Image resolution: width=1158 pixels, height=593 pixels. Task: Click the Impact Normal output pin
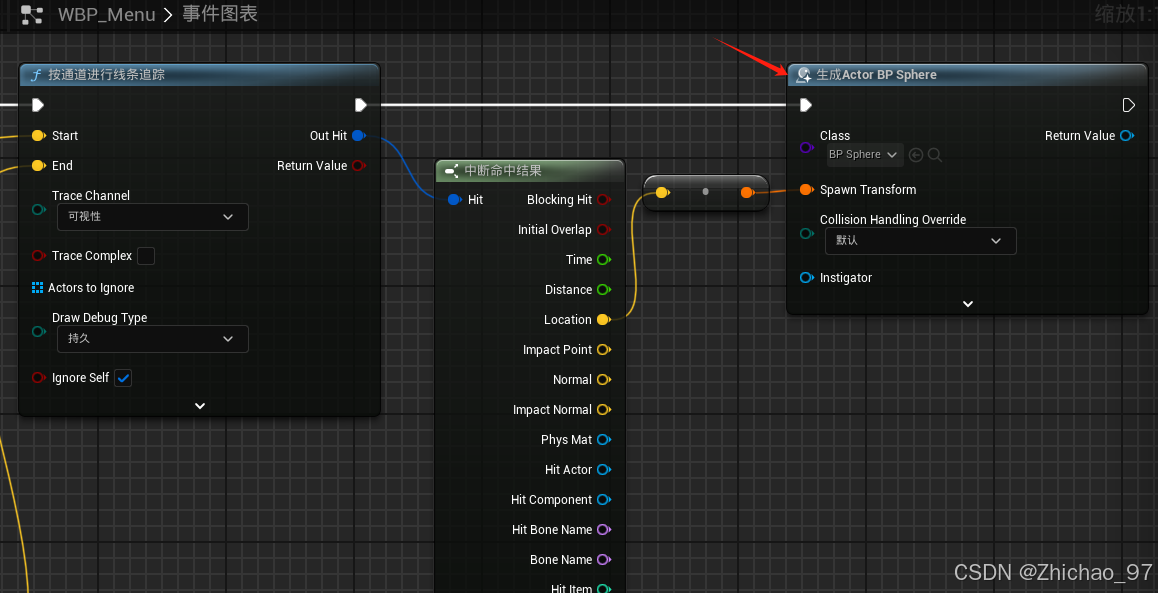(603, 410)
